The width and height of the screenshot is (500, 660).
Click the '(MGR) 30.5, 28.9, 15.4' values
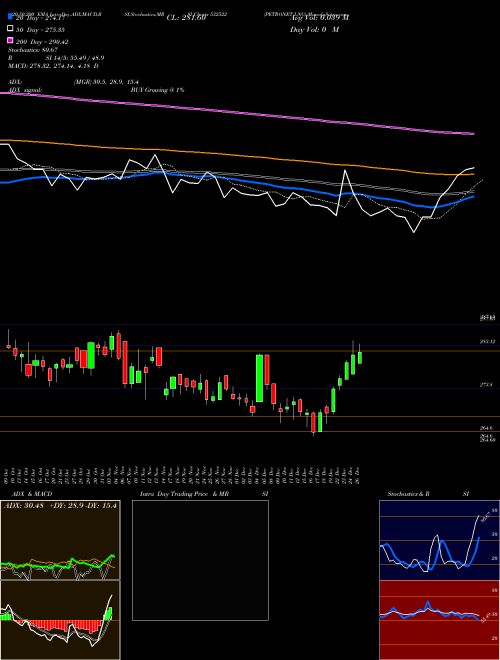coord(106,82)
